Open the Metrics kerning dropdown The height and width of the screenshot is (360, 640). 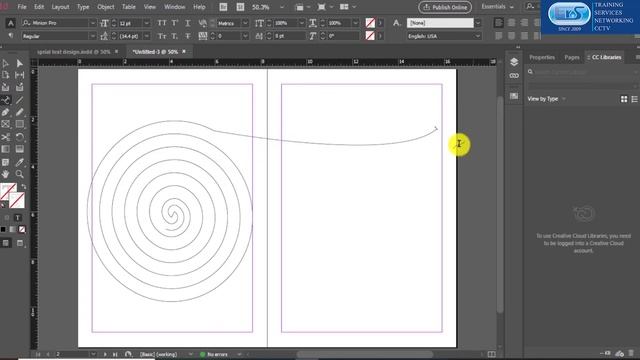click(x=245, y=23)
